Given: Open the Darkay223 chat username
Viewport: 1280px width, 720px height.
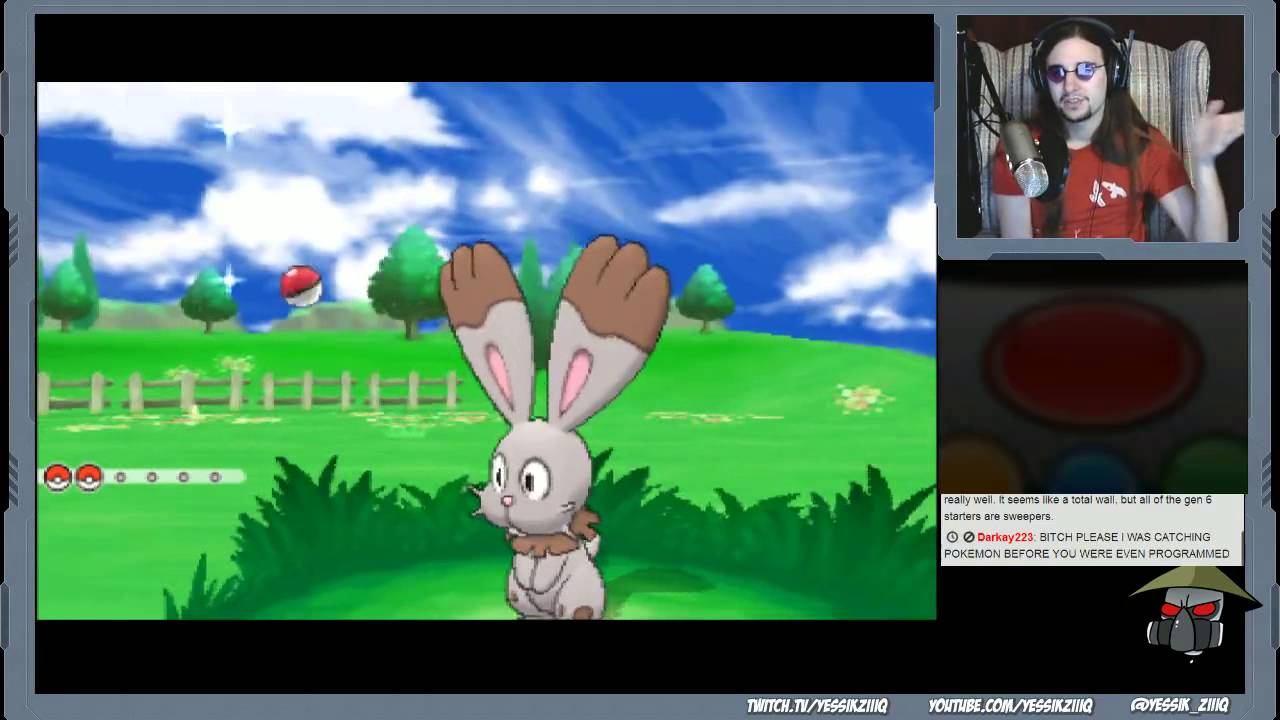Looking at the screenshot, I should pyautogui.click(x=1005, y=538).
